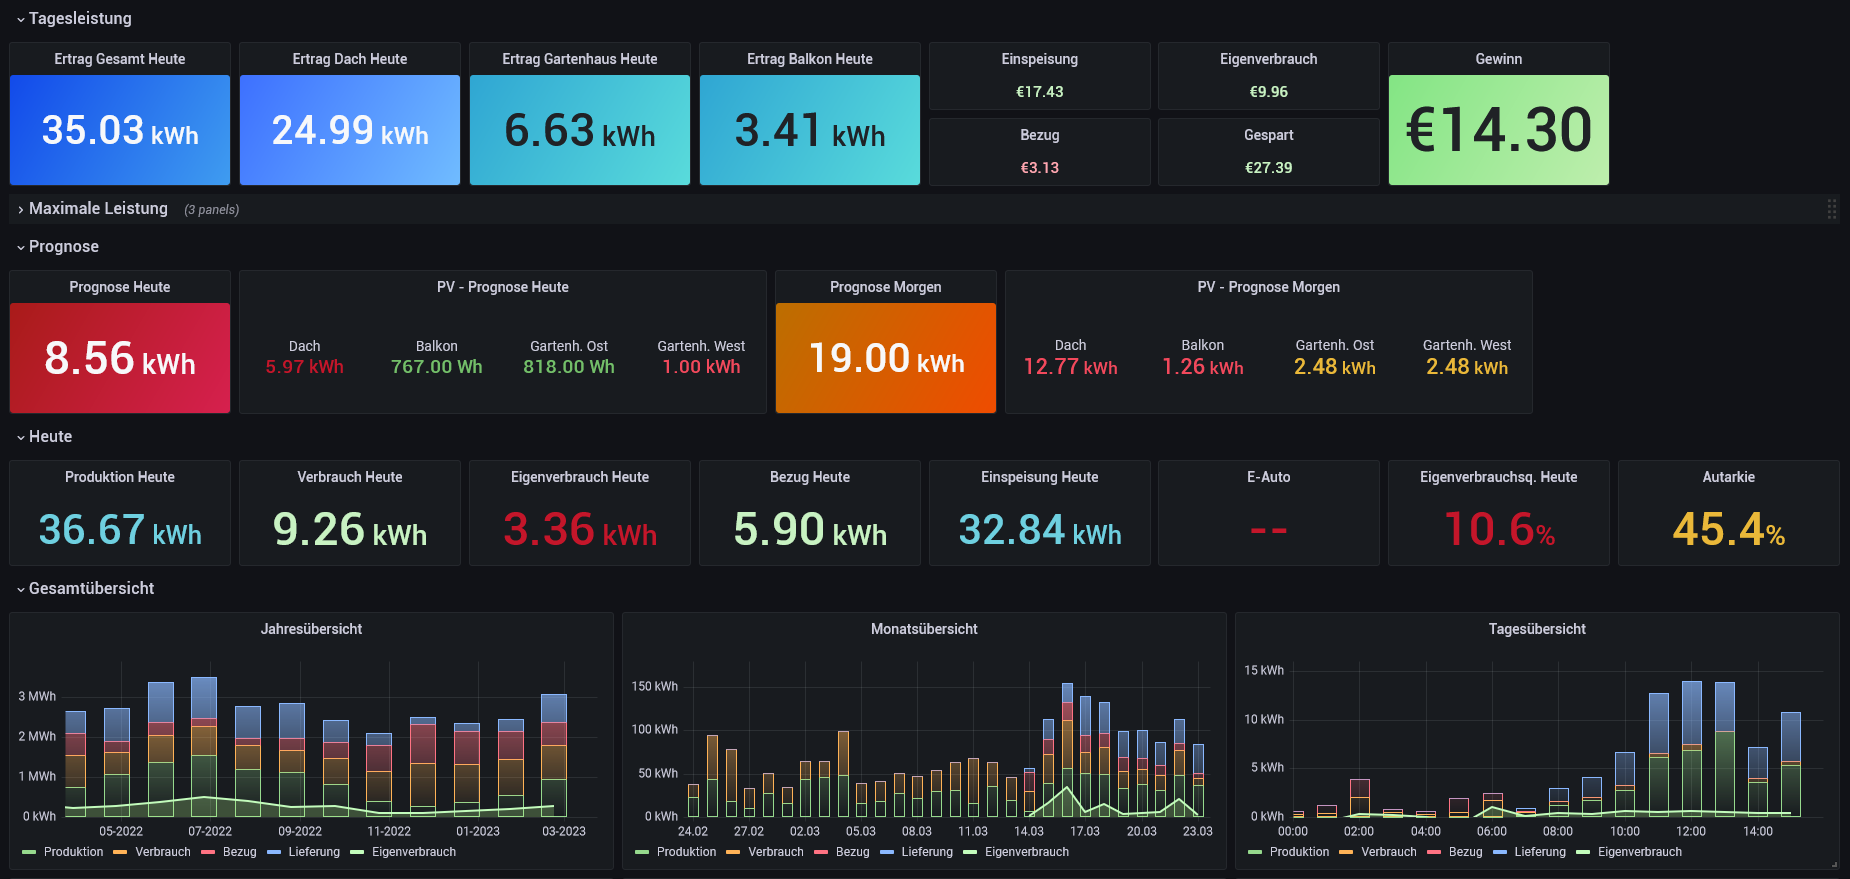Screen dimensions: 1850x879
Task: Click the 9.26 kWh Verbrauch Heute value
Action: tap(350, 529)
